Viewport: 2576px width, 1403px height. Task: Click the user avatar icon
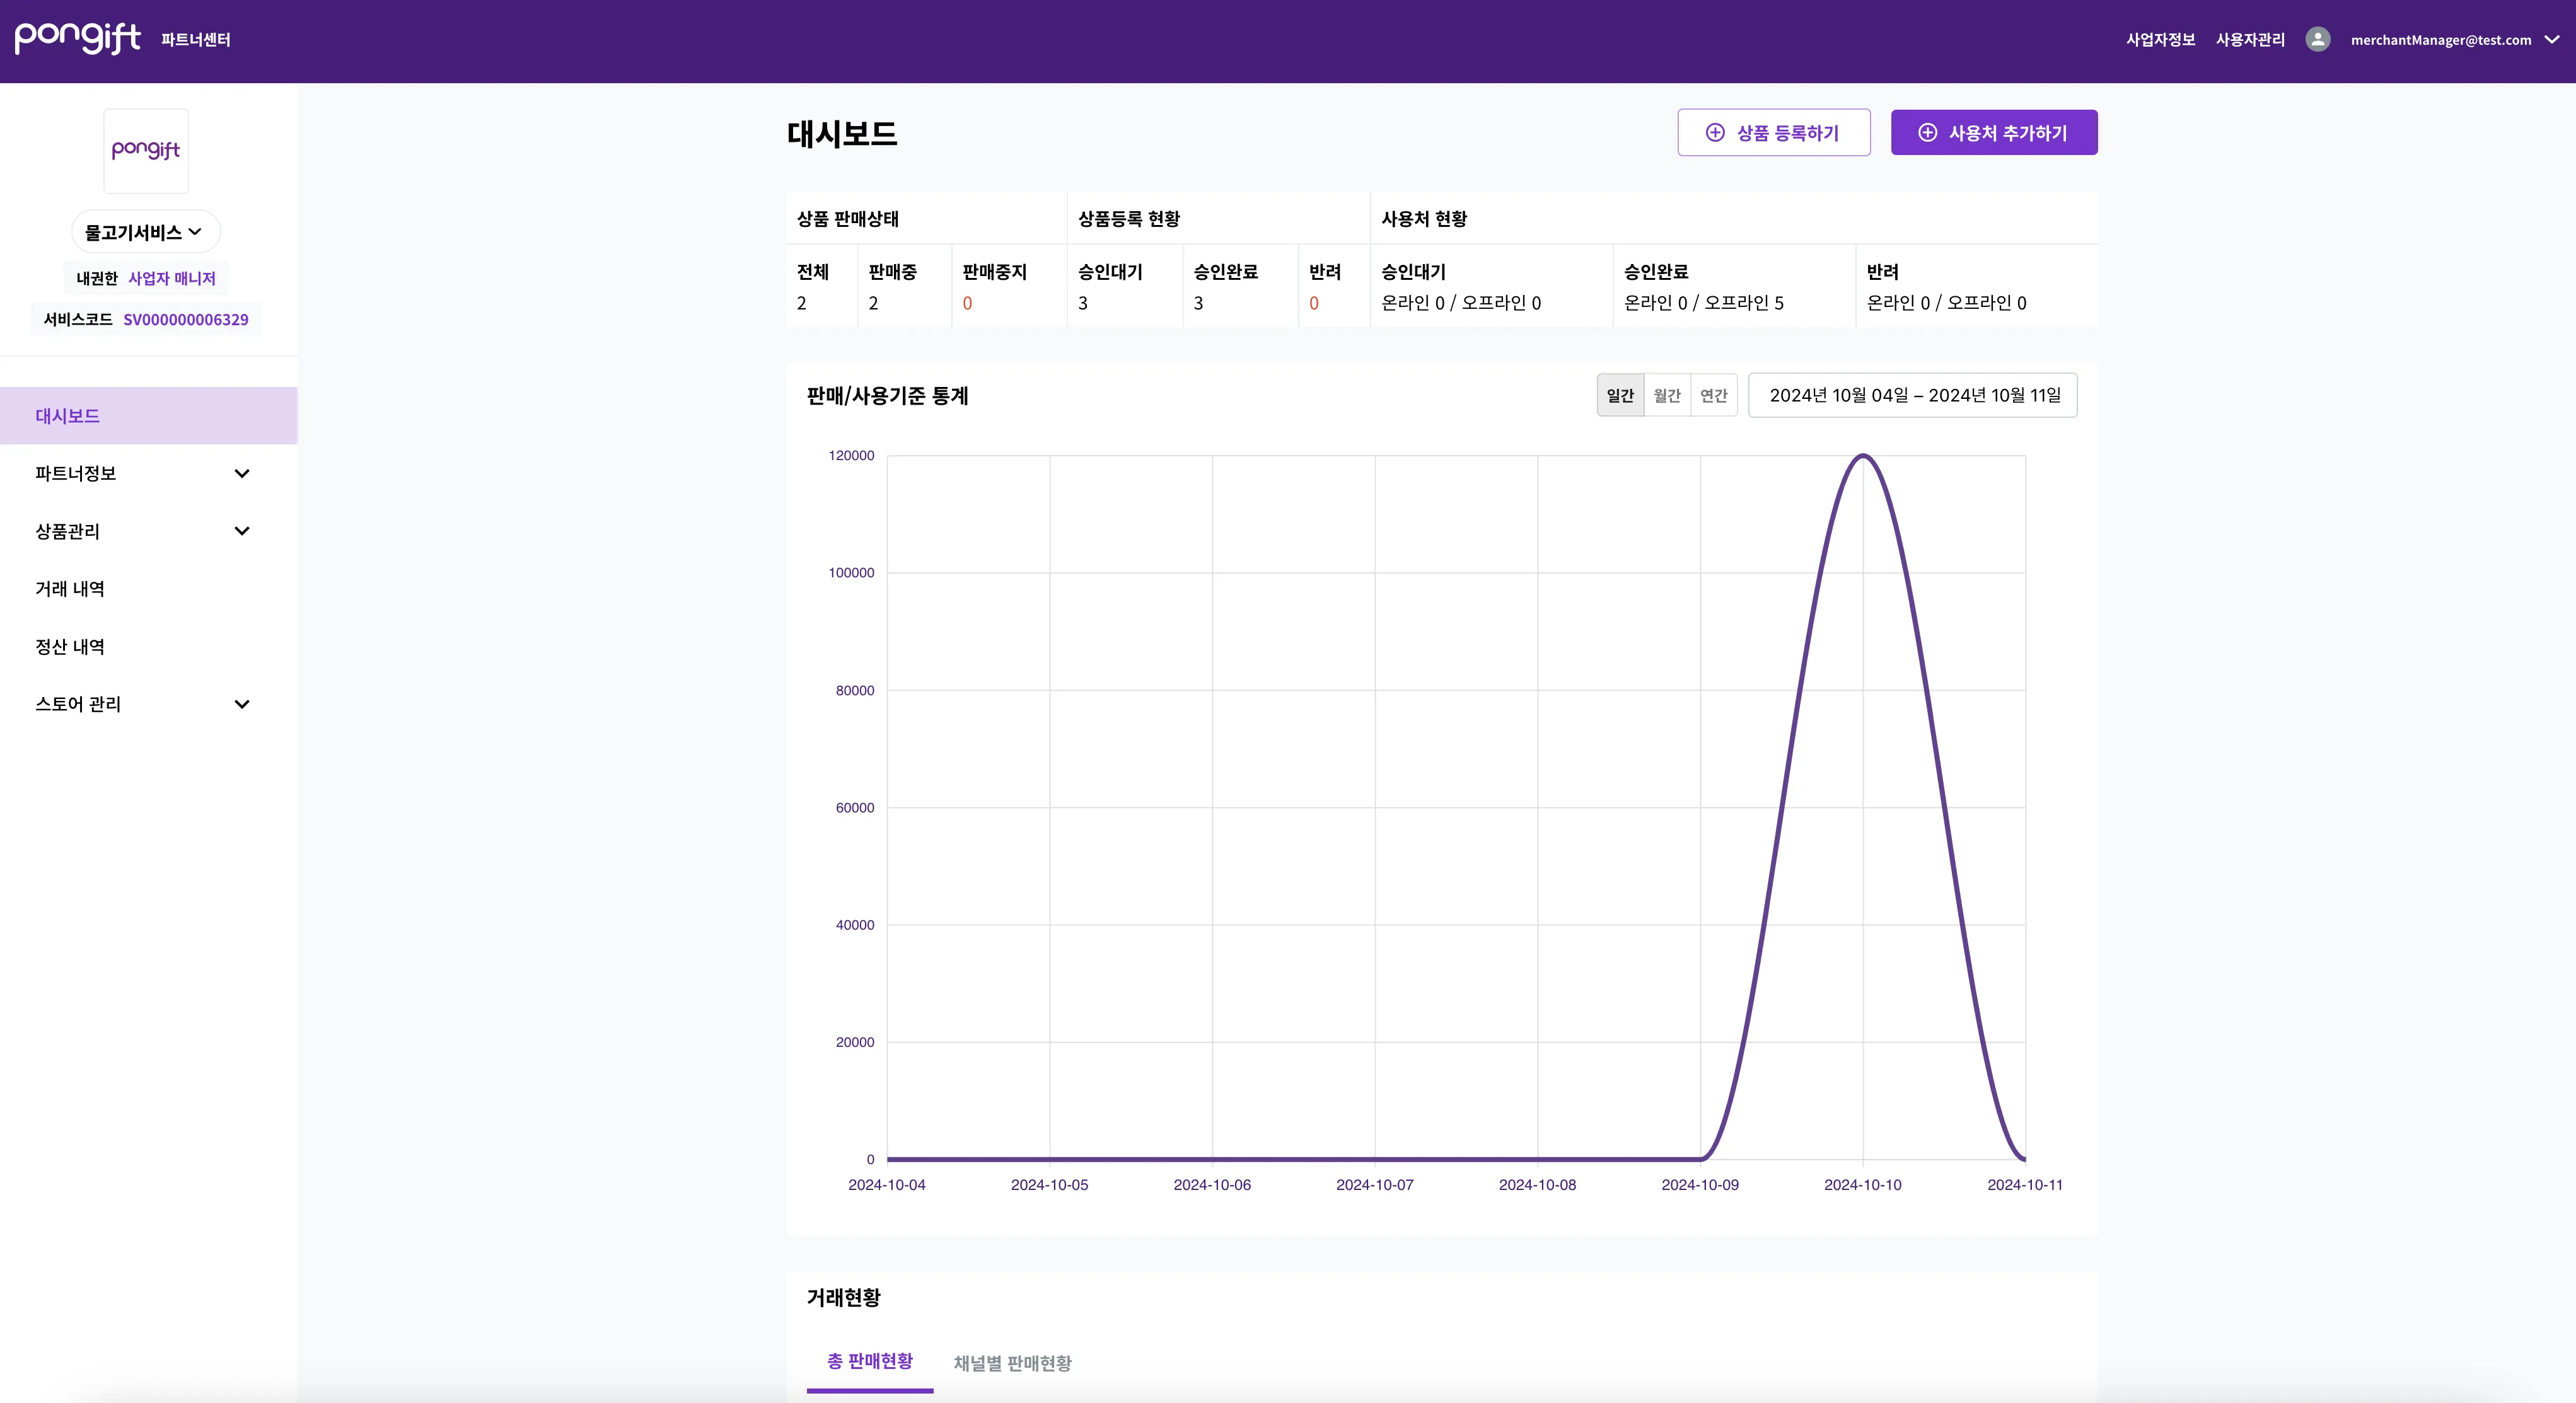2317,39
